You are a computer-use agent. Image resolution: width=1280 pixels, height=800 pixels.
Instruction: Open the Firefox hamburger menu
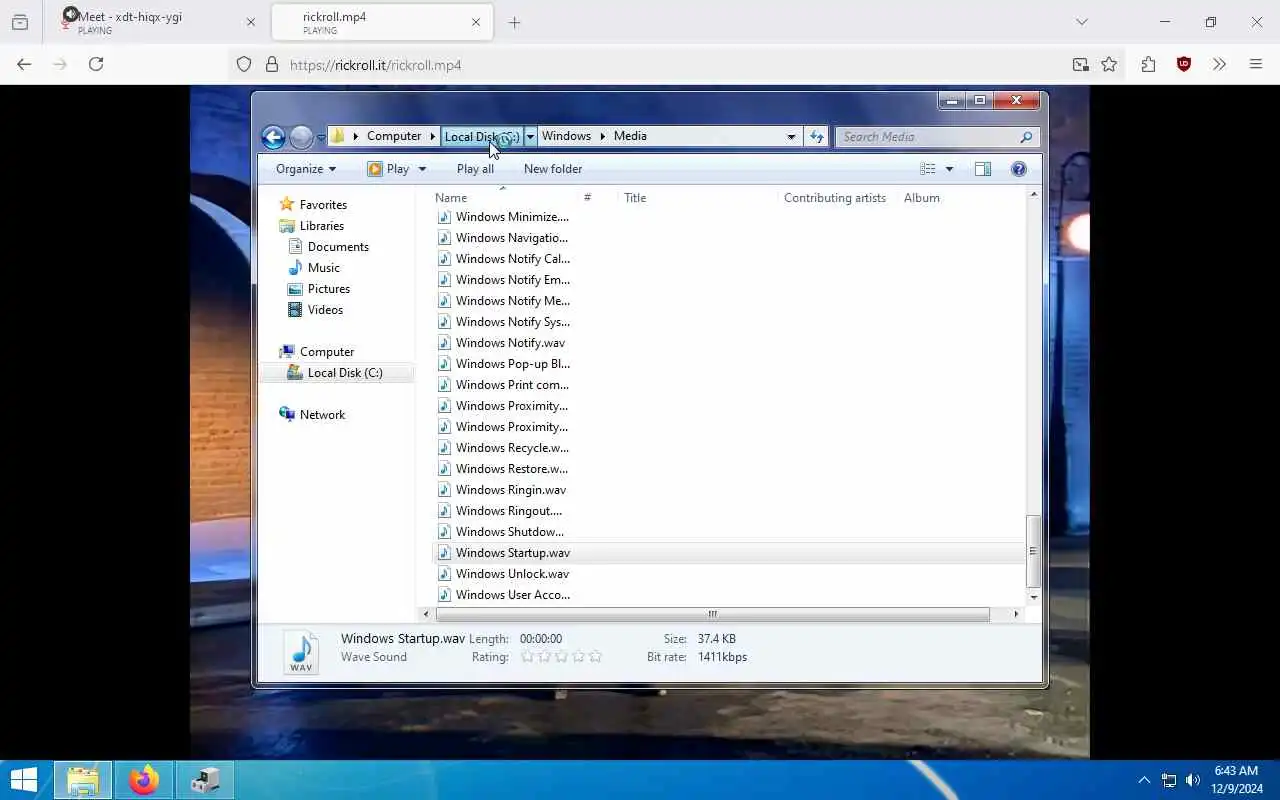tap(1256, 64)
